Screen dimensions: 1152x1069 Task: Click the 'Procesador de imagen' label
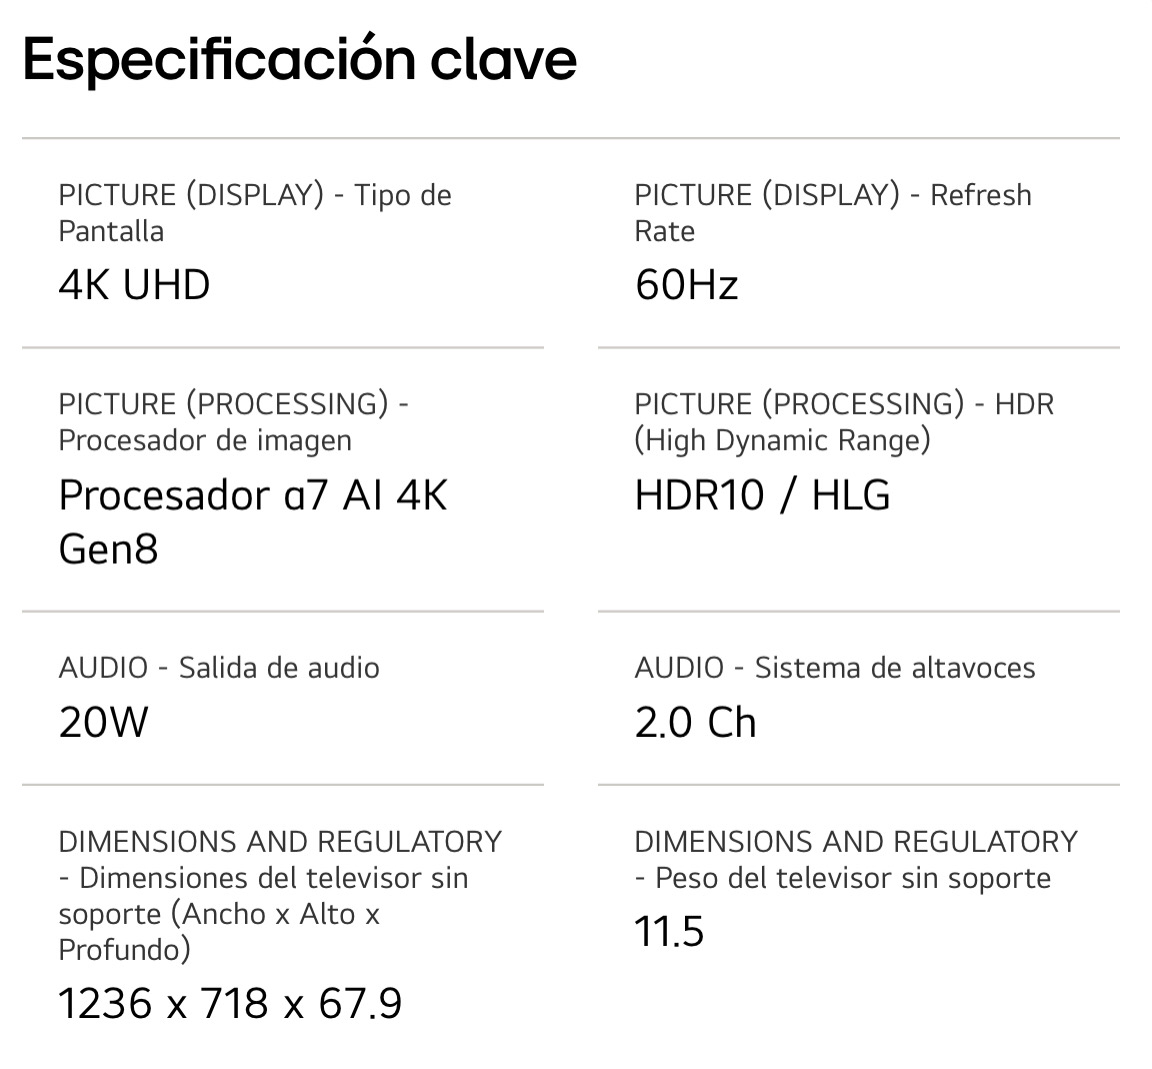pos(205,440)
